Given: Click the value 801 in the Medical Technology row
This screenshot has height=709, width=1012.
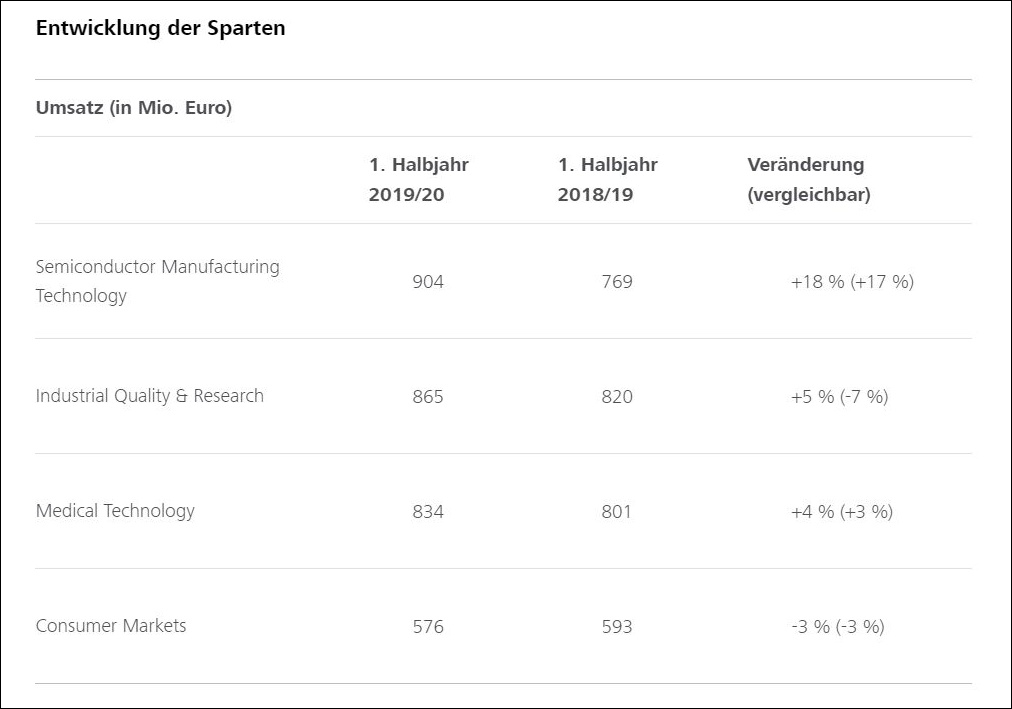Looking at the screenshot, I should coord(617,512).
